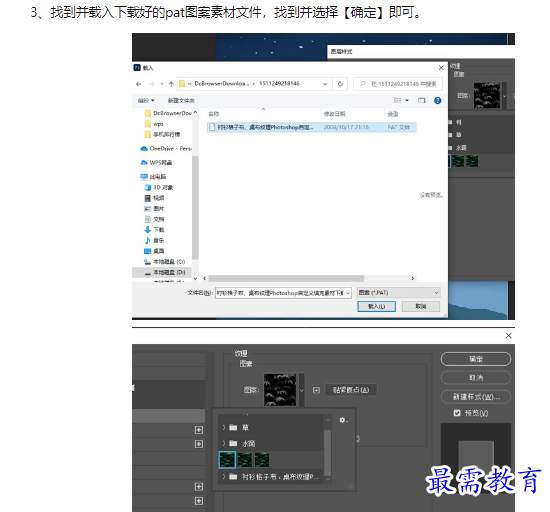Click pattern picker scrollbar up arrow
Viewport: 550px width, 512px height.
tap(328, 420)
